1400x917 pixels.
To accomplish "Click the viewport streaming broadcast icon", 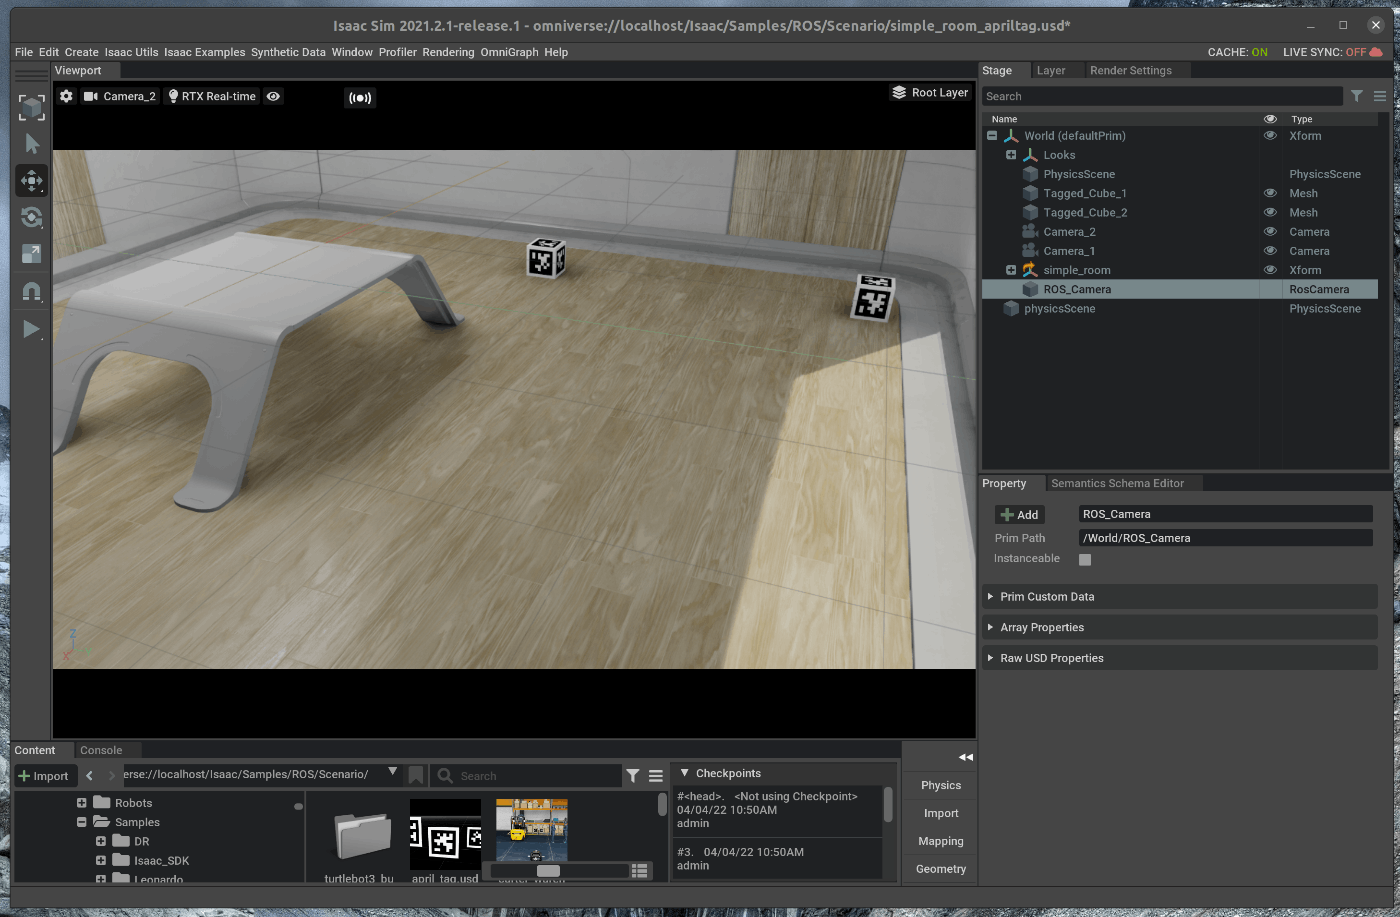I will click(x=360, y=97).
